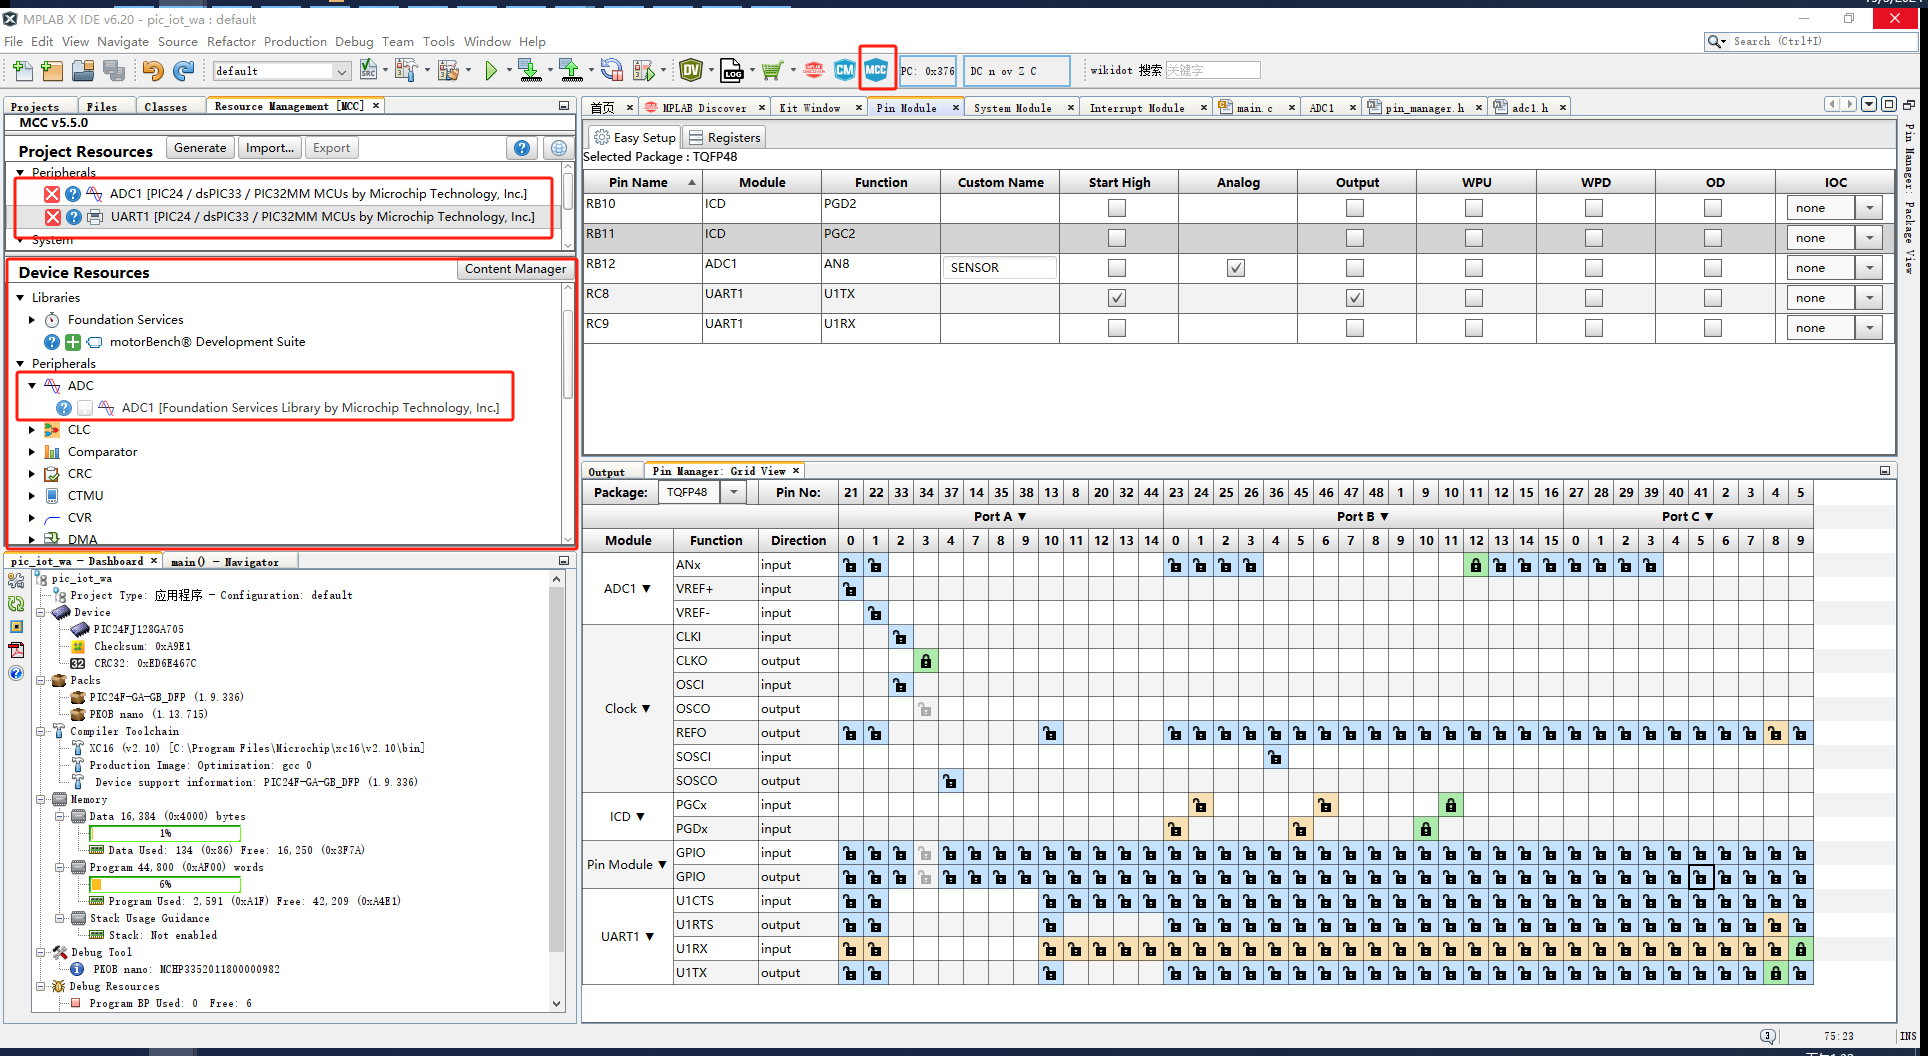Uncheck Output checkbox for RC8
Viewport: 1928px width, 1056px height.
click(x=1355, y=298)
